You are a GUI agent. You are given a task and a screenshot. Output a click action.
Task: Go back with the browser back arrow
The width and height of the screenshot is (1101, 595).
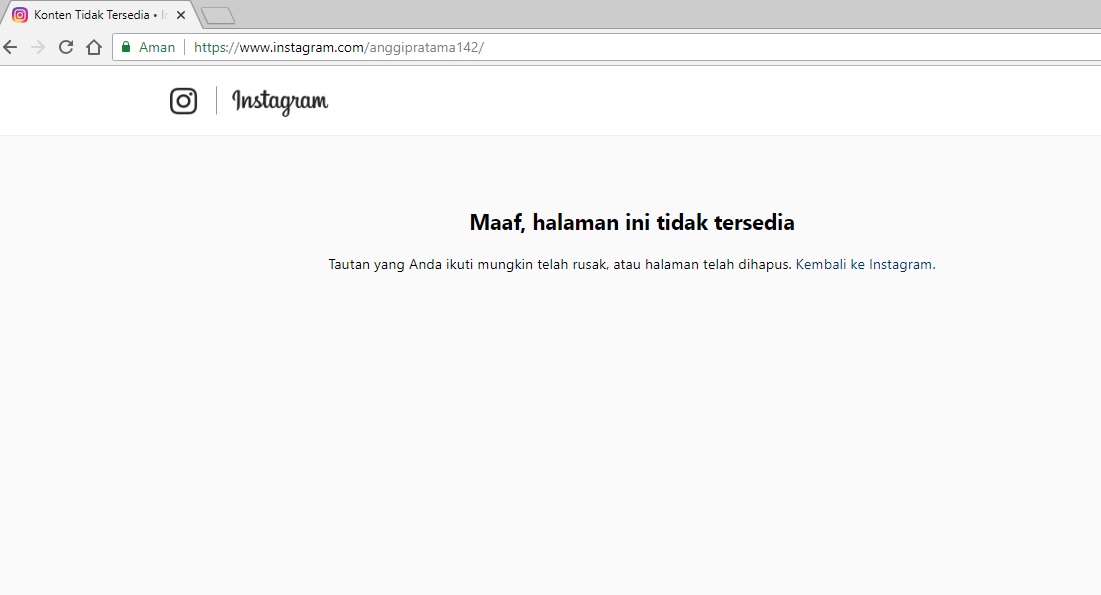coord(10,47)
